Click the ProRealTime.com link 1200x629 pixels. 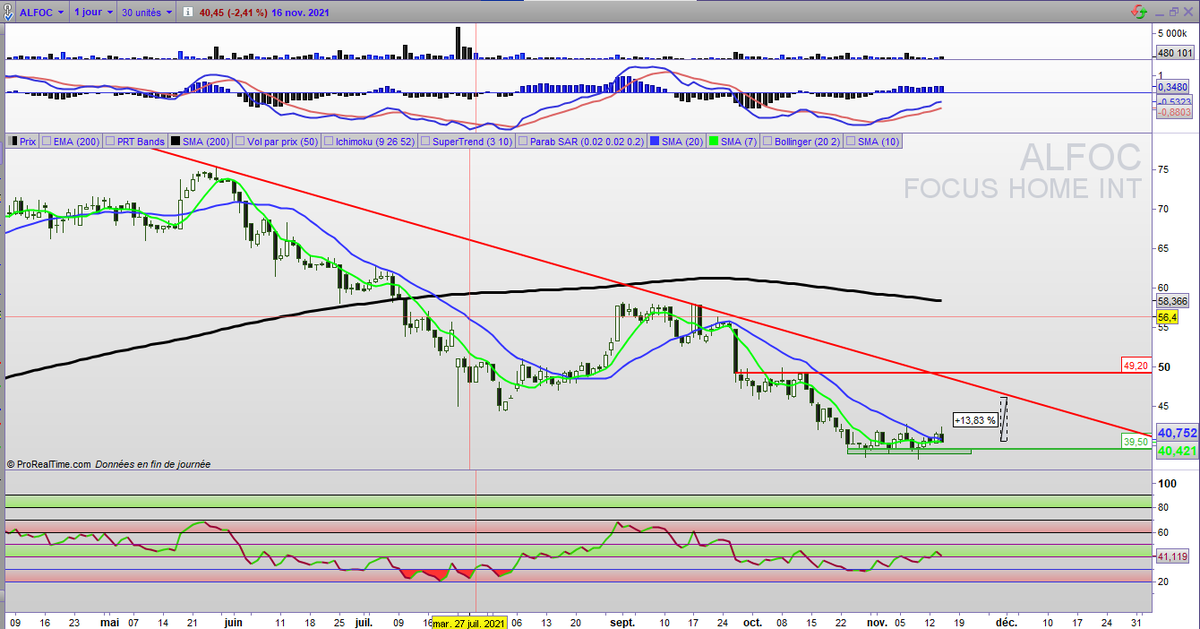tap(54, 464)
